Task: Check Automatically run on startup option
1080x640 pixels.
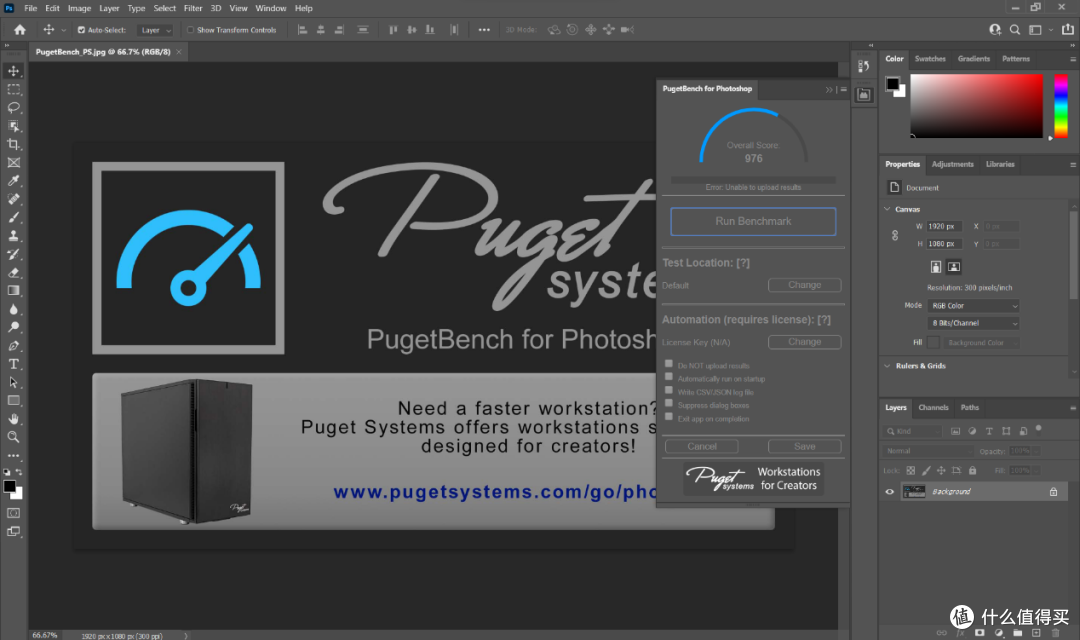Action: [x=668, y=377]
